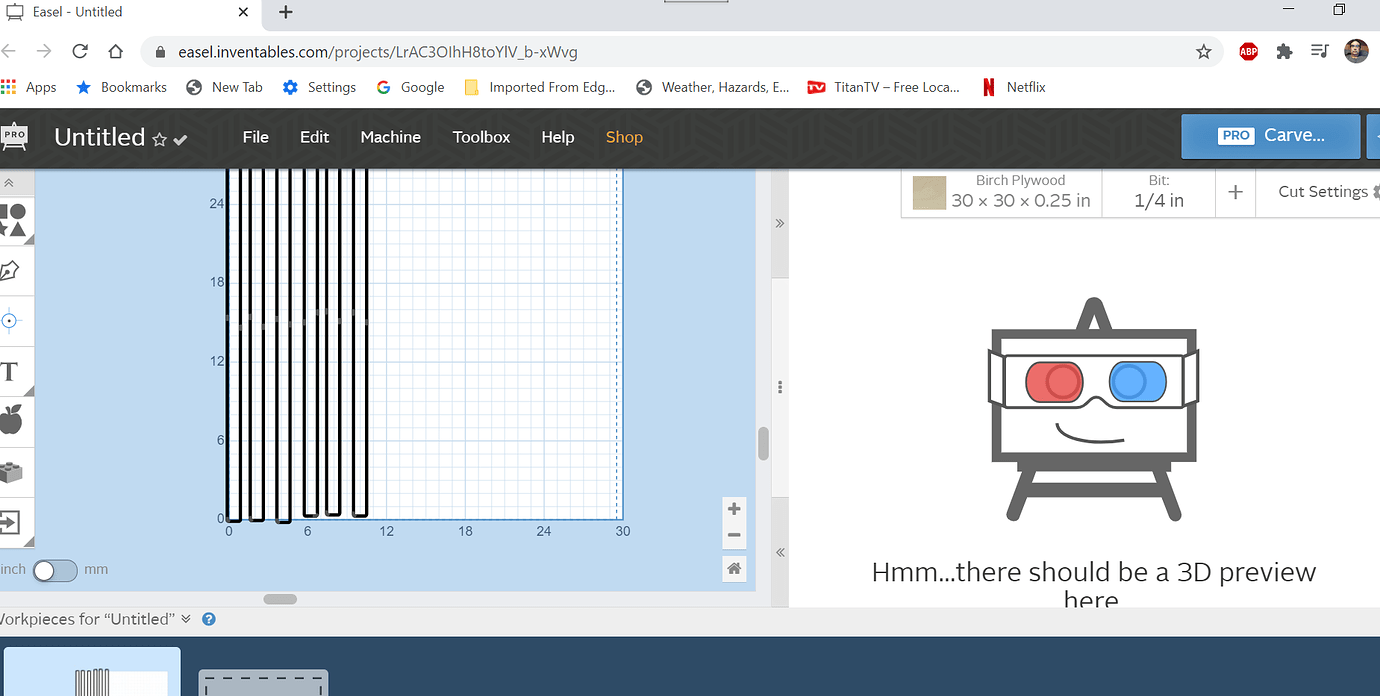The width and height of the screenshot is (1380, 696).
Task: Open the Machine menu
Action: [390, 137]
